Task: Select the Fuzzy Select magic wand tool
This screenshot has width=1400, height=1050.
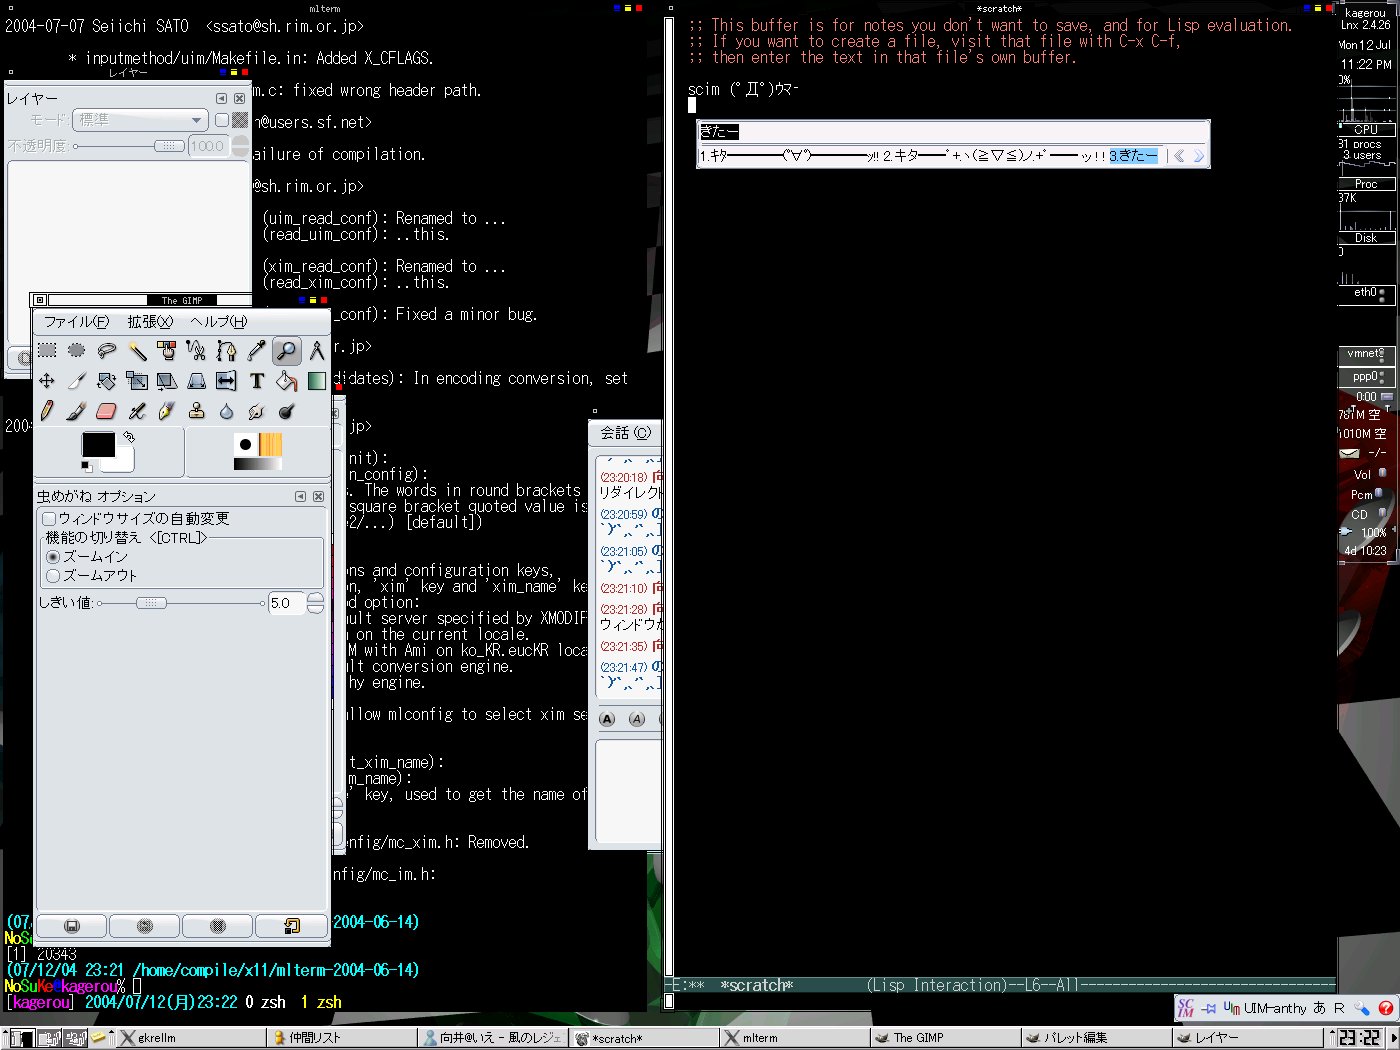Action: (x=137, y=351)
